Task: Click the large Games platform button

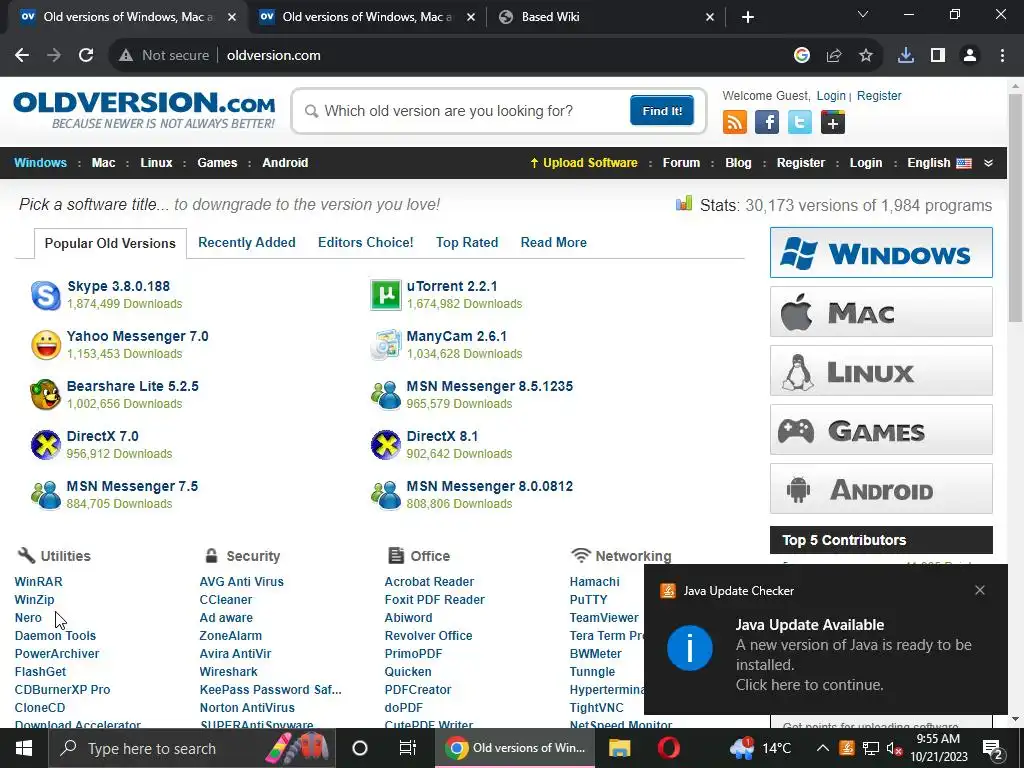Action: [x=881, y=430]
